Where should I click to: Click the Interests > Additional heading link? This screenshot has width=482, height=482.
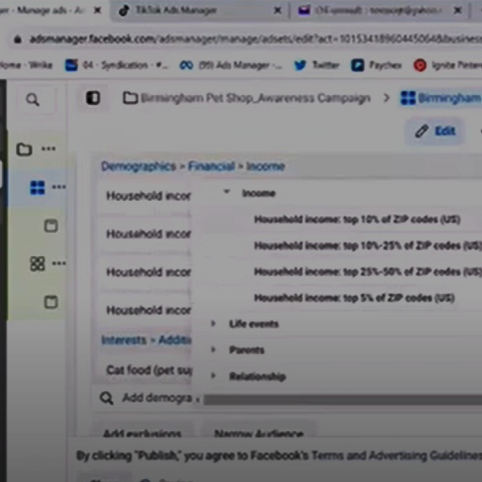(x=146, y=340)
